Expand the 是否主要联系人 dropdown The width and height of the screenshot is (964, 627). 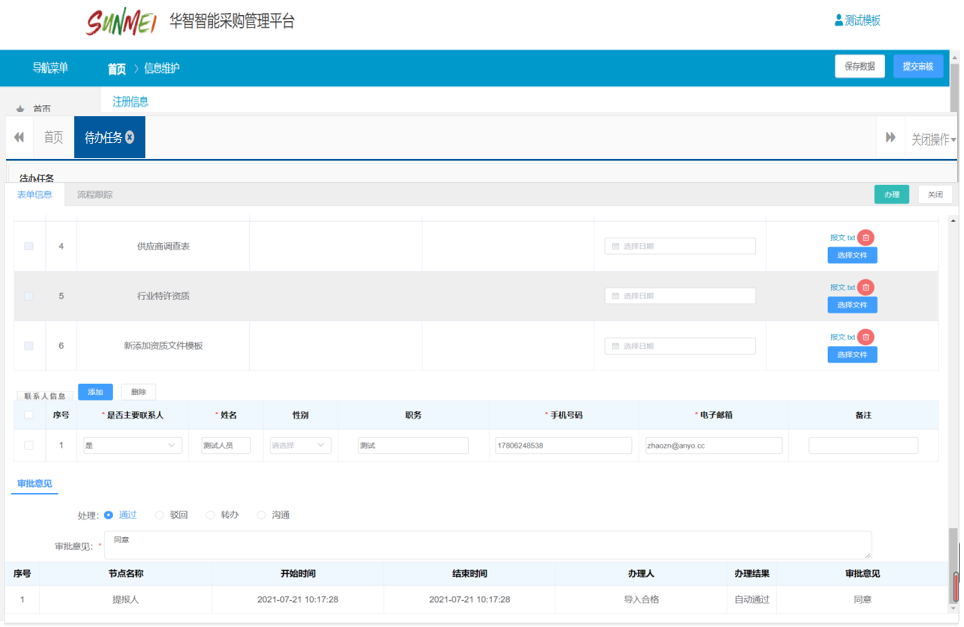(x=132, y=445)
